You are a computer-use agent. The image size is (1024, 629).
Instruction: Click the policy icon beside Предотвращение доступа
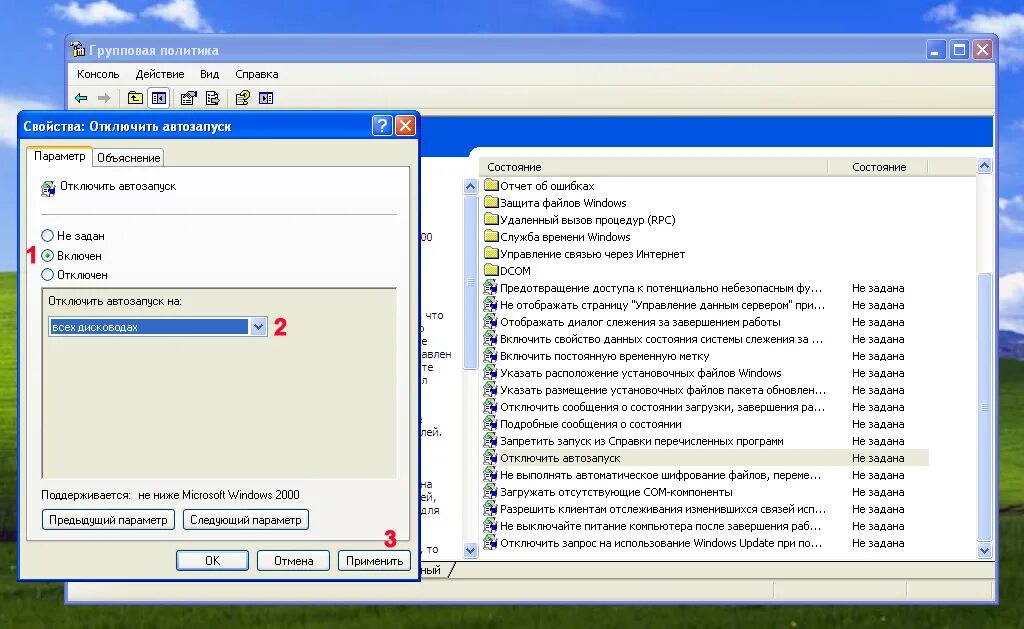[x=490, y=287]
